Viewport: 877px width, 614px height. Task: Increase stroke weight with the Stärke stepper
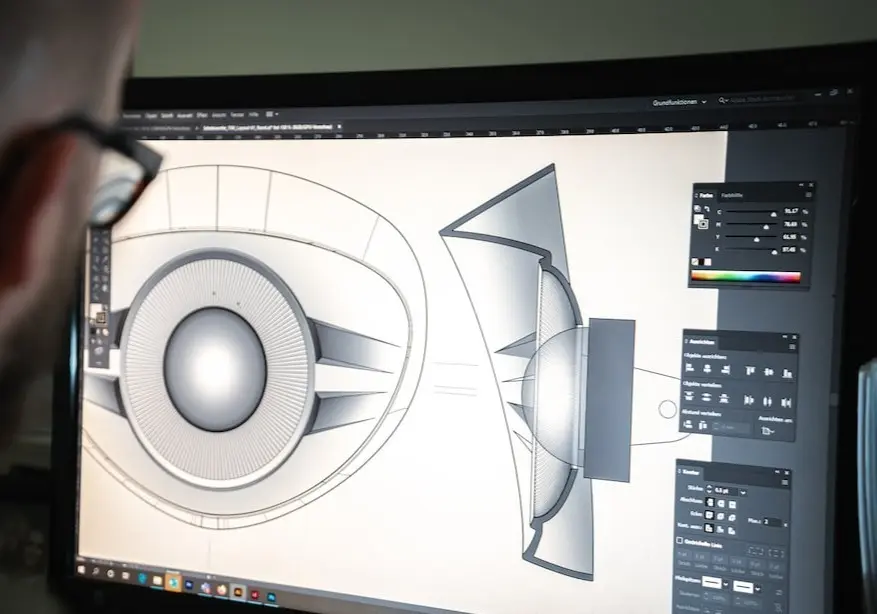tap(708, 488)
